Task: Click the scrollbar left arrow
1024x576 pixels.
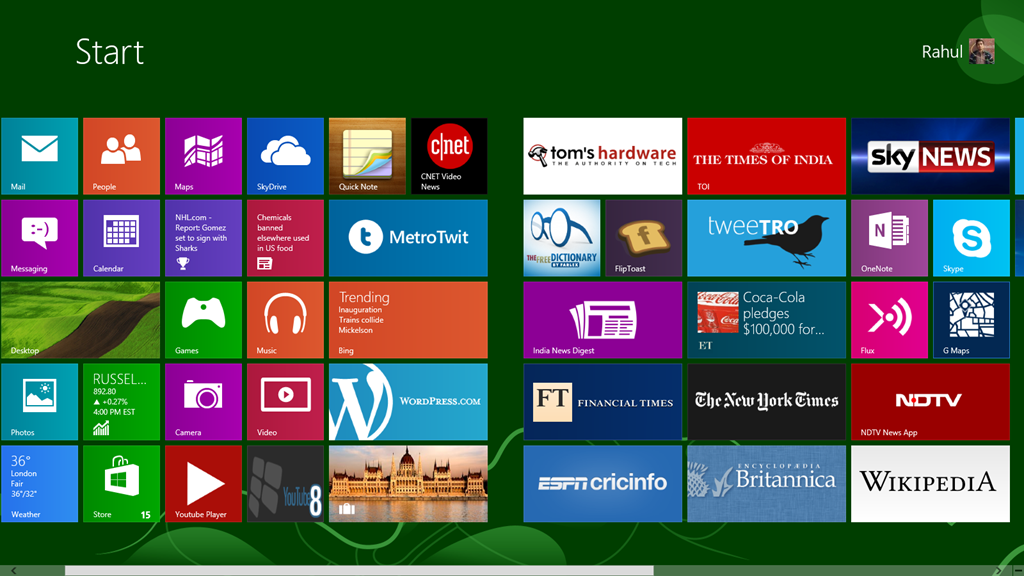Action: (x=13, y=571)
